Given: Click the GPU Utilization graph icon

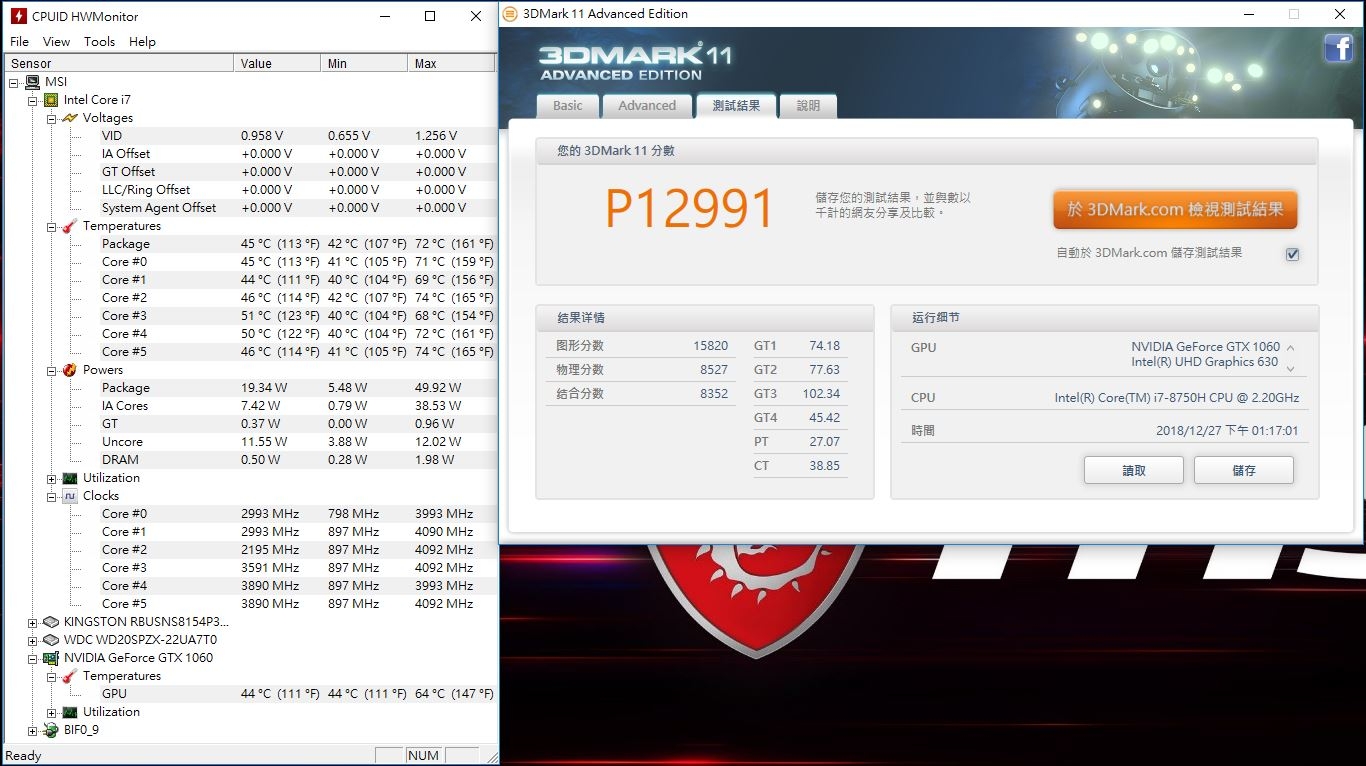Looking at the screenshot, I should (x=70, y=712).
